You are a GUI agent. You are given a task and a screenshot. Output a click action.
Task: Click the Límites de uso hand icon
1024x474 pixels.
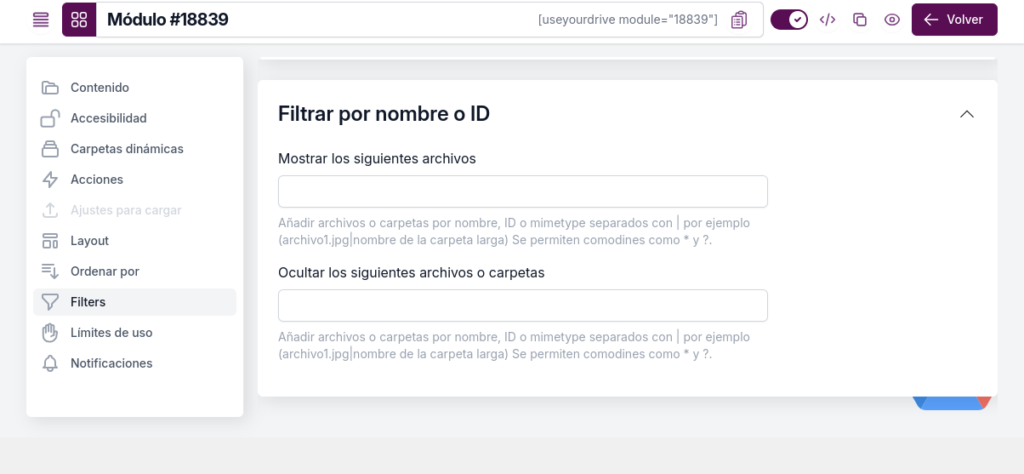pyautogui.click(x=50, y=333)
